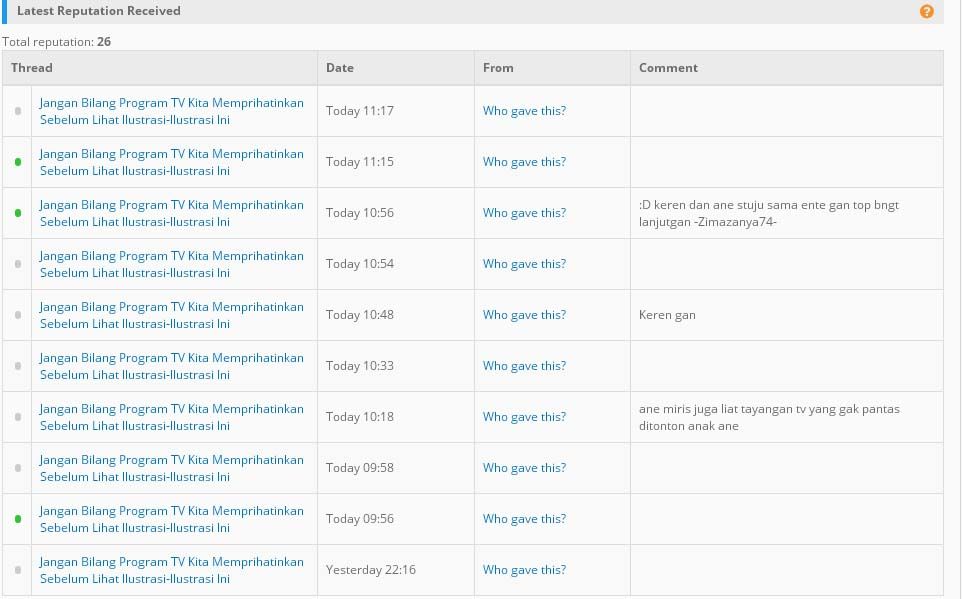Click the Date column header

(x=340, y=68)
